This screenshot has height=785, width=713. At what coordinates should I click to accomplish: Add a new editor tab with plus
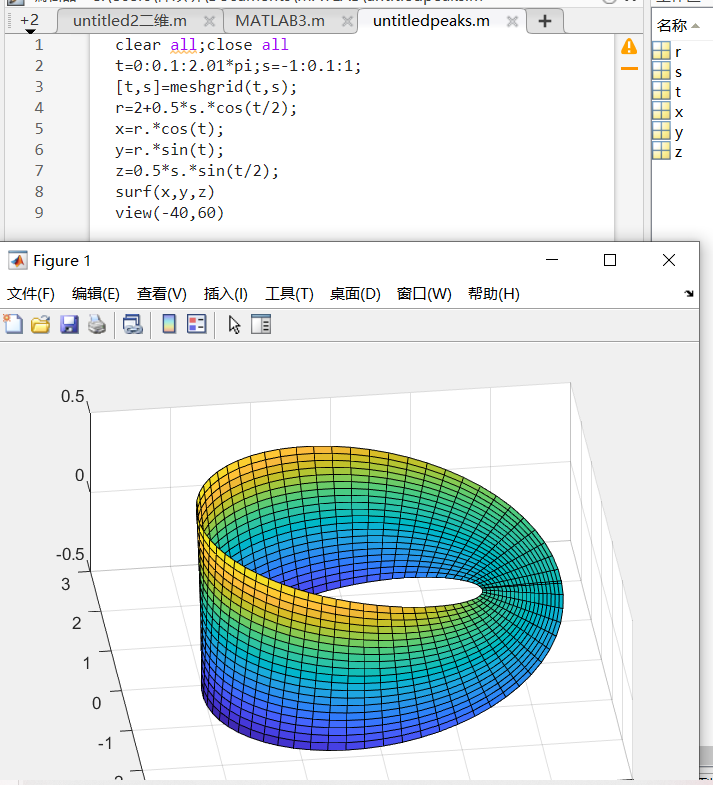(545, 21)
